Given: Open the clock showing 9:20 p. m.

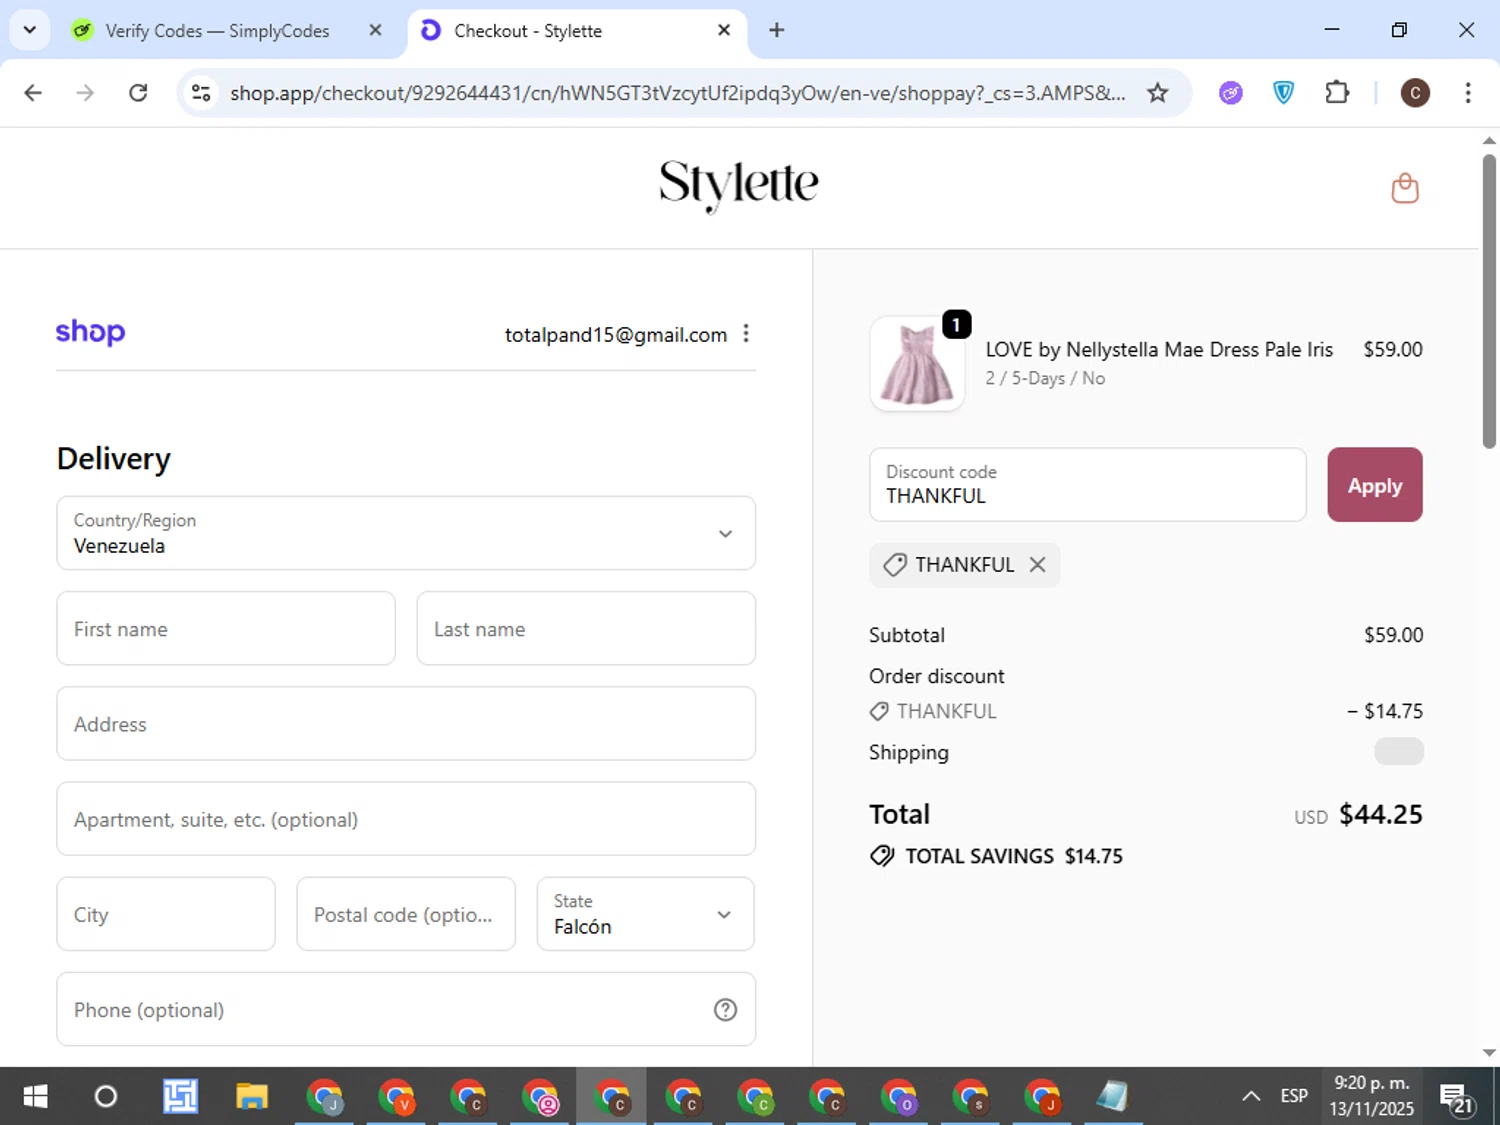Looking at the screenshot, I should click(x=1371, y=1096).
